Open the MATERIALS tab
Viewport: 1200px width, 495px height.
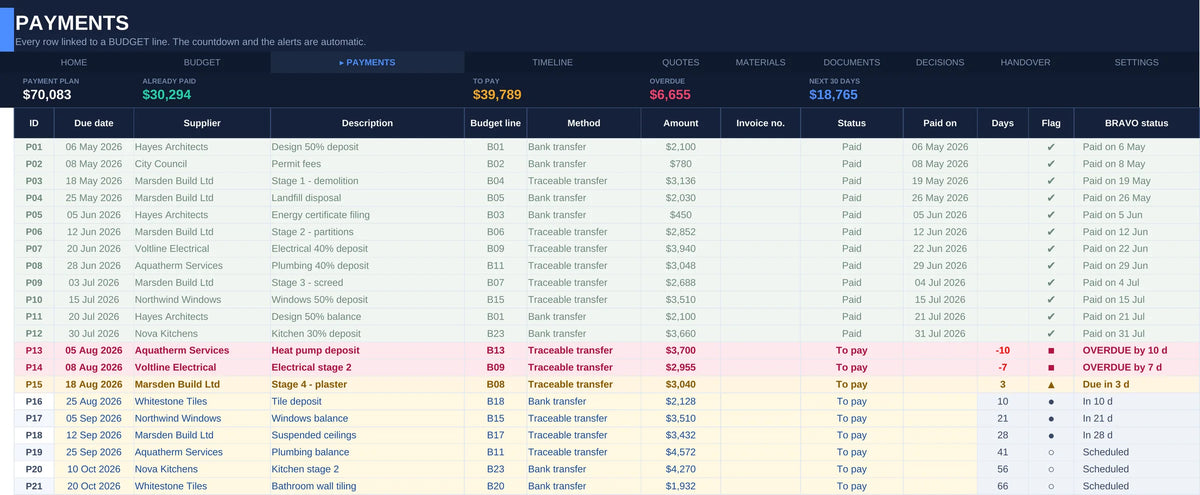(760, 62)
